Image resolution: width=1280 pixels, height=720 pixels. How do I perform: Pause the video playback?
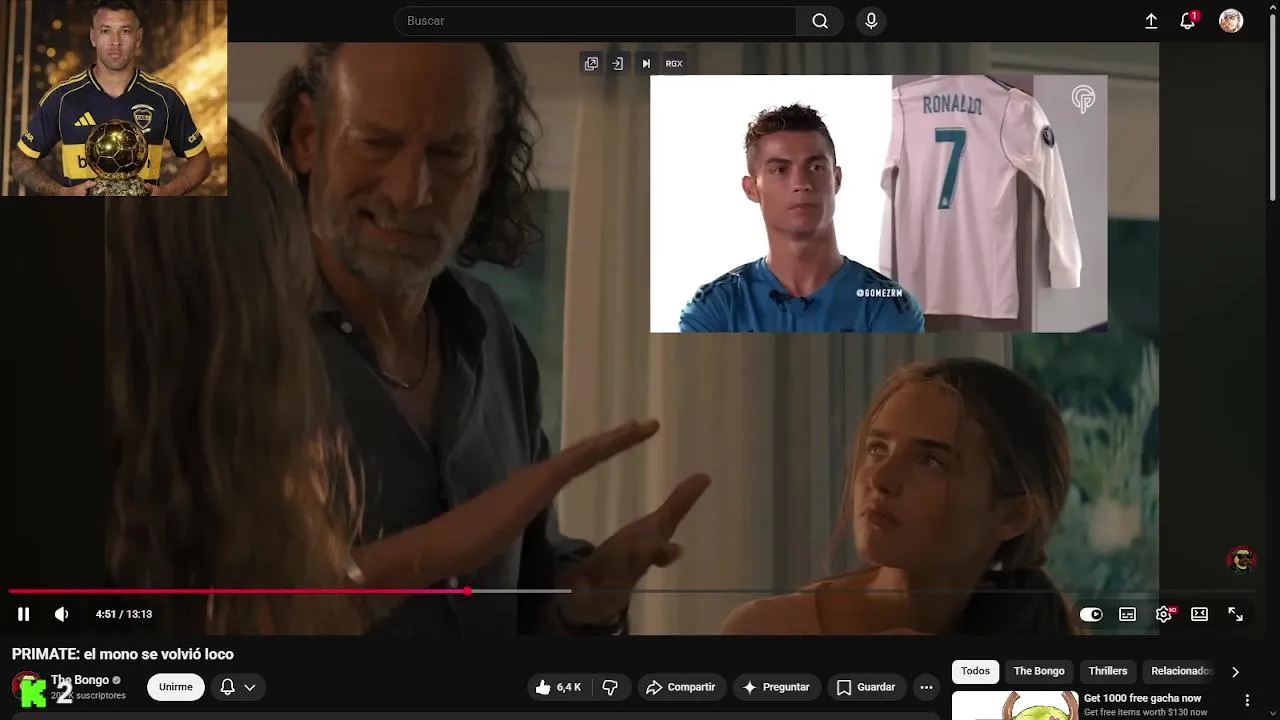tap(24, 614)
